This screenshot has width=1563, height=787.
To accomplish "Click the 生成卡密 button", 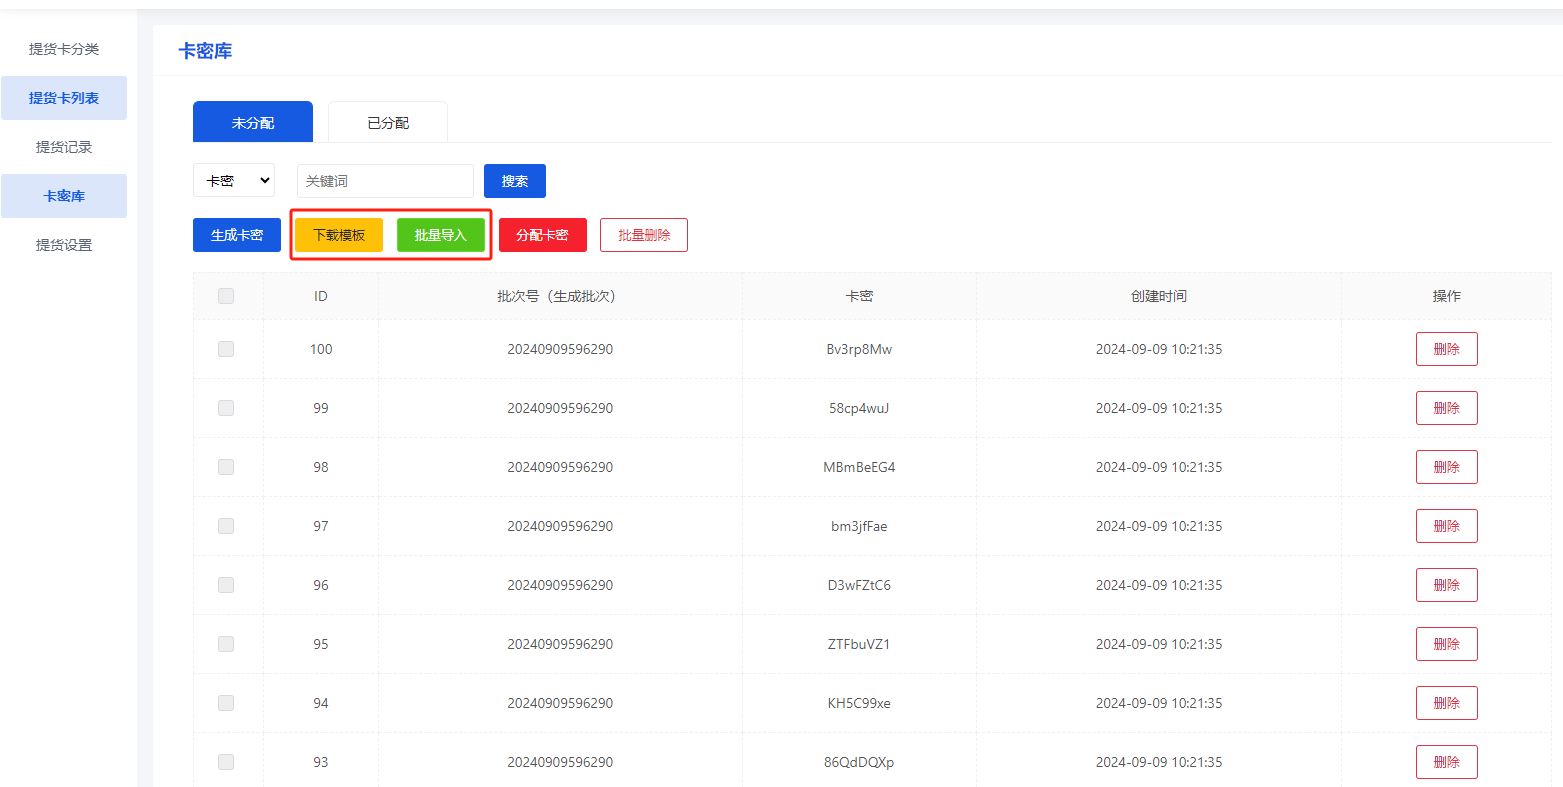I will click(237, 235).
